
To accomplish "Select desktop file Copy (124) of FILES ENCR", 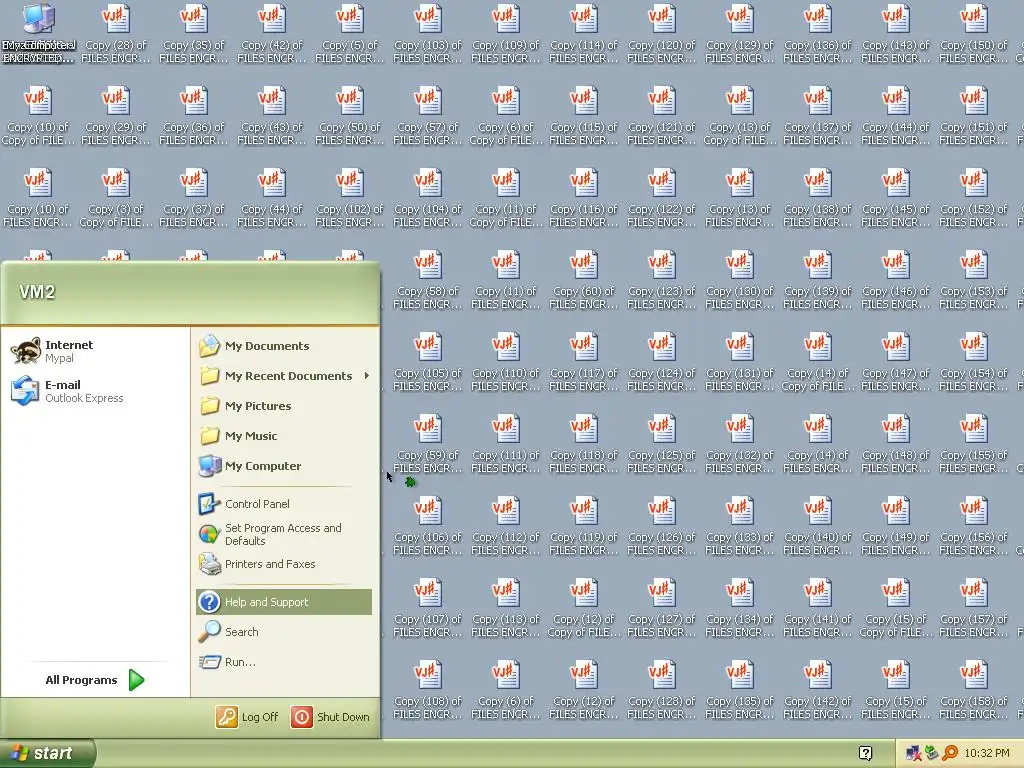I will tap(662, 362).
